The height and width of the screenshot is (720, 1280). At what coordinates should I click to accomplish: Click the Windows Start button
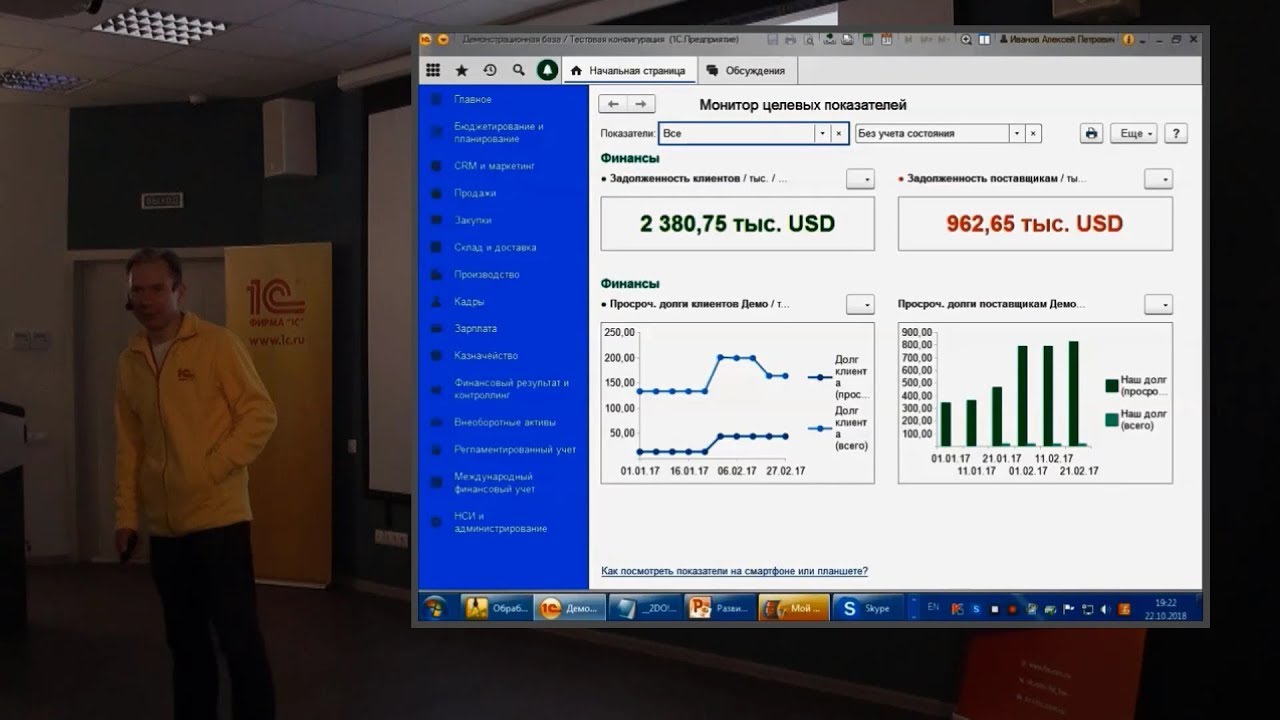click(x=435, y=607)
